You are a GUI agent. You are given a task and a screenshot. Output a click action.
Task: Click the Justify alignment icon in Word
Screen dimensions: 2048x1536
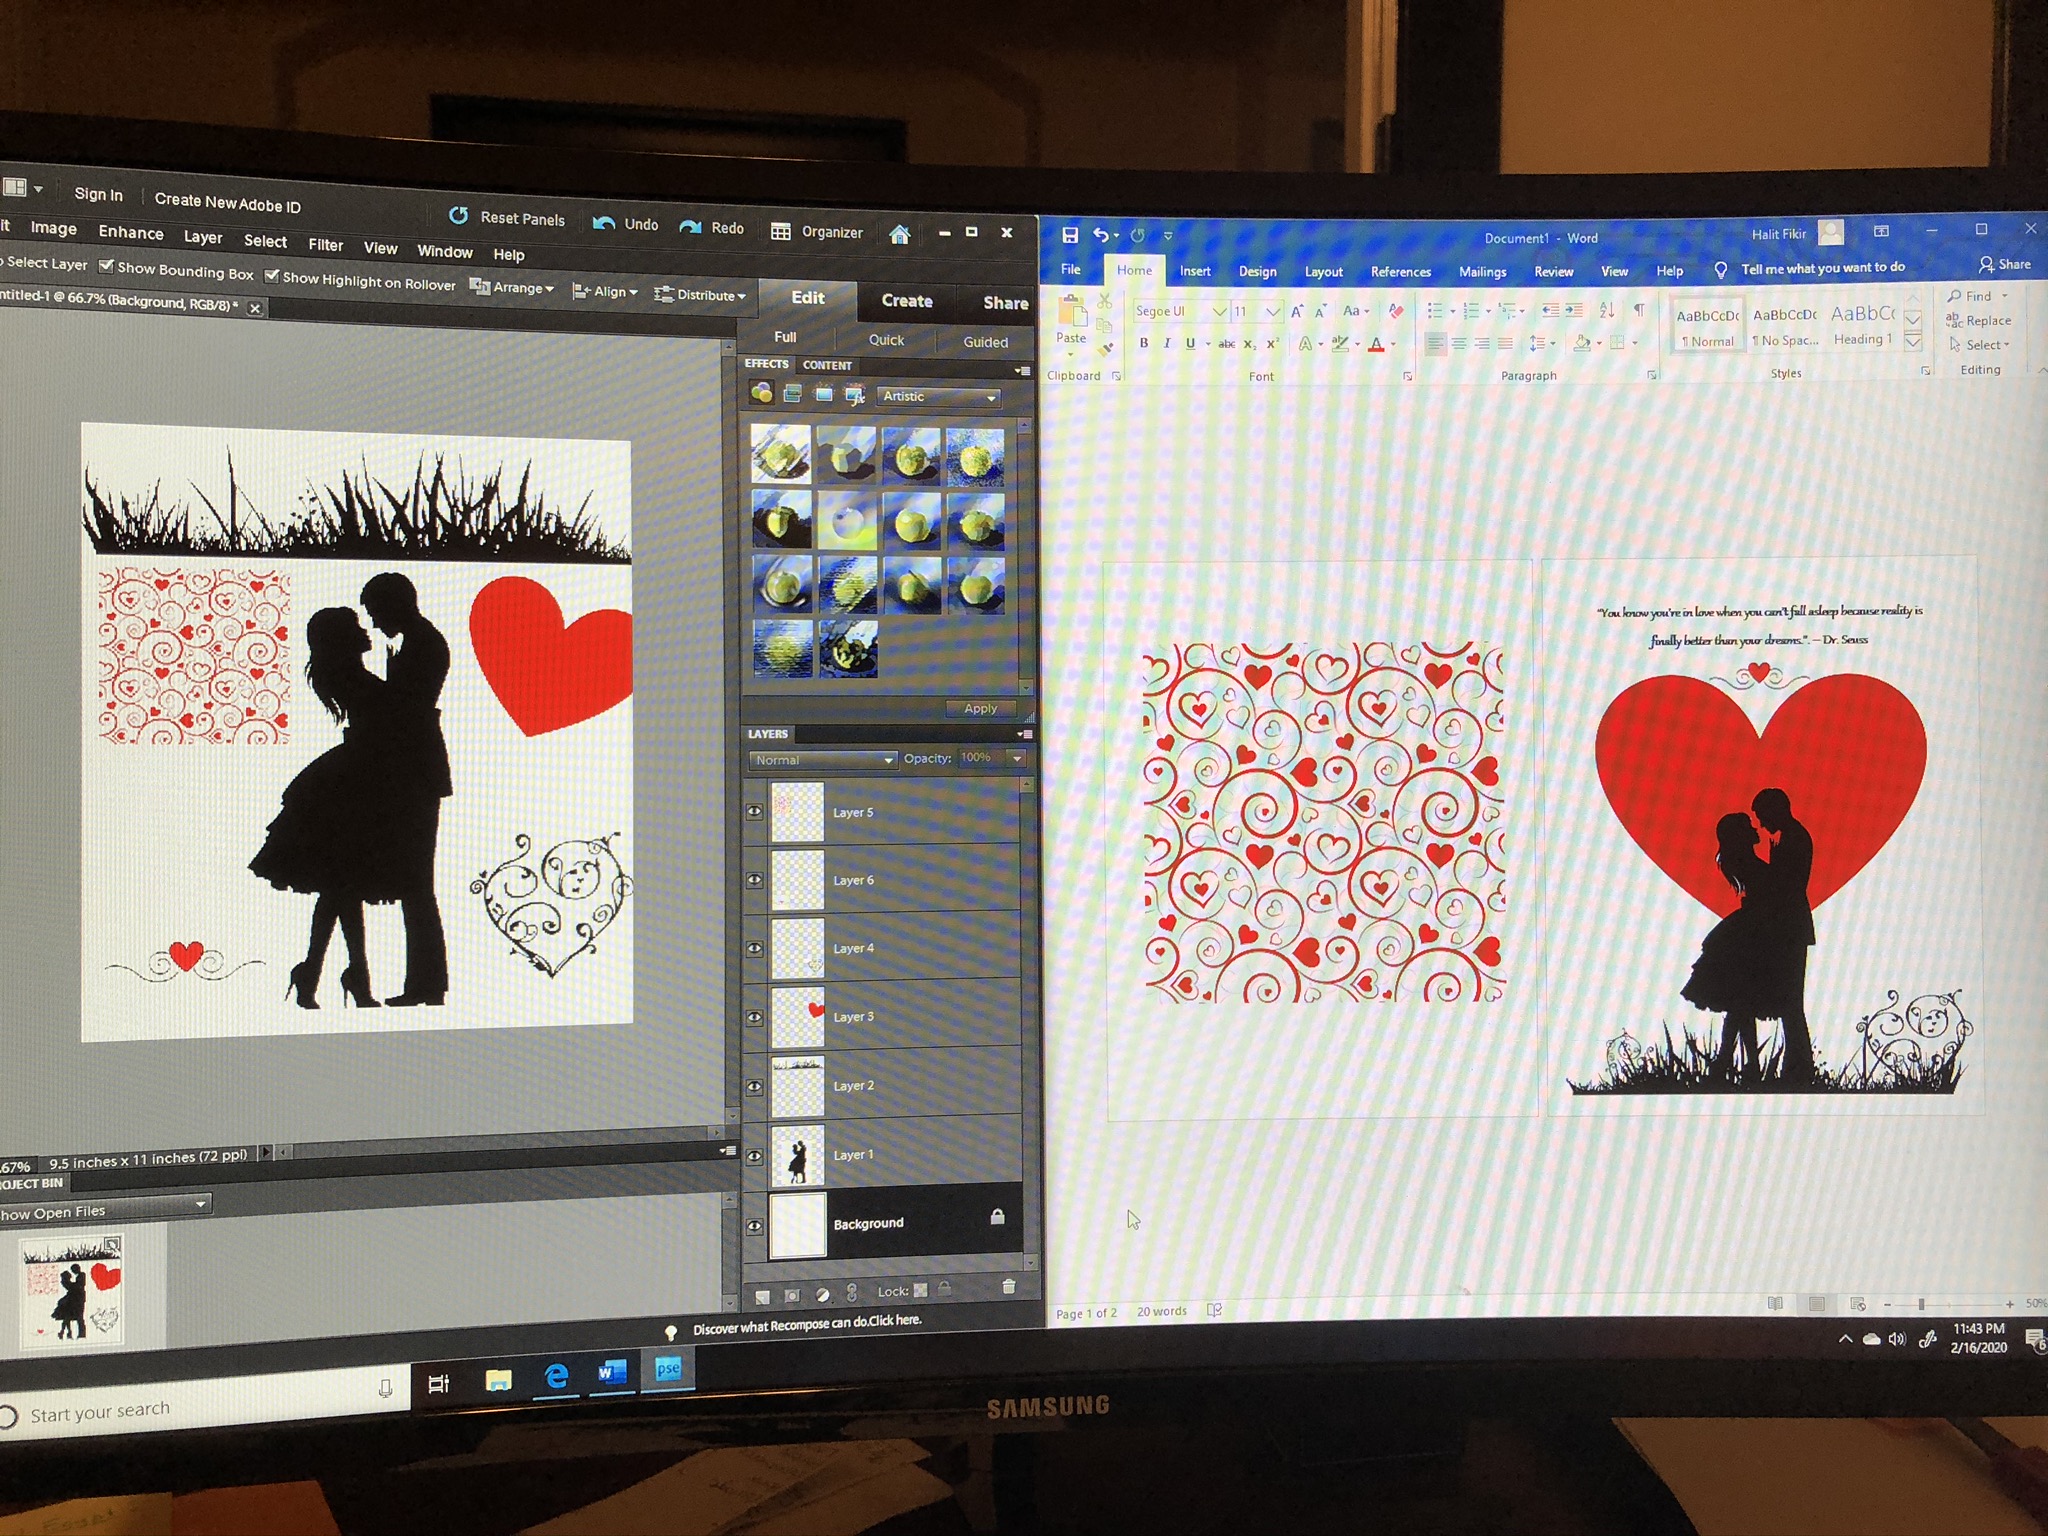1505,344
